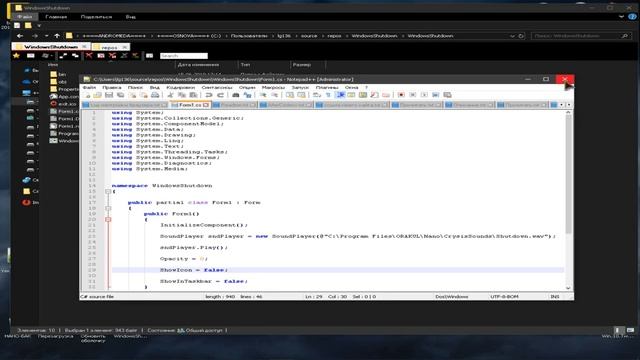Click the Notepad++ scrollbar down arrow
Screen dimensions: 640x360
pos(568,288)
